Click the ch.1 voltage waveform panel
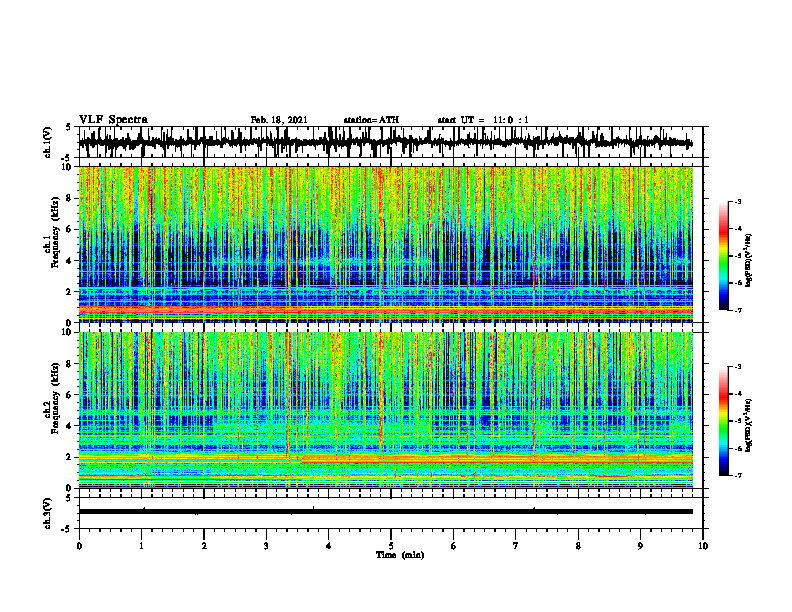792x612 pixels. coord(390,142)
